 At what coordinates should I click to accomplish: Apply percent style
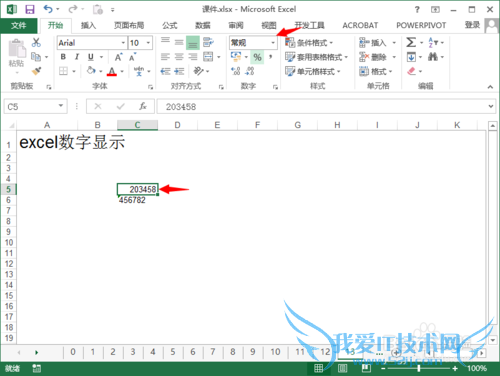[x=257, y=57]
